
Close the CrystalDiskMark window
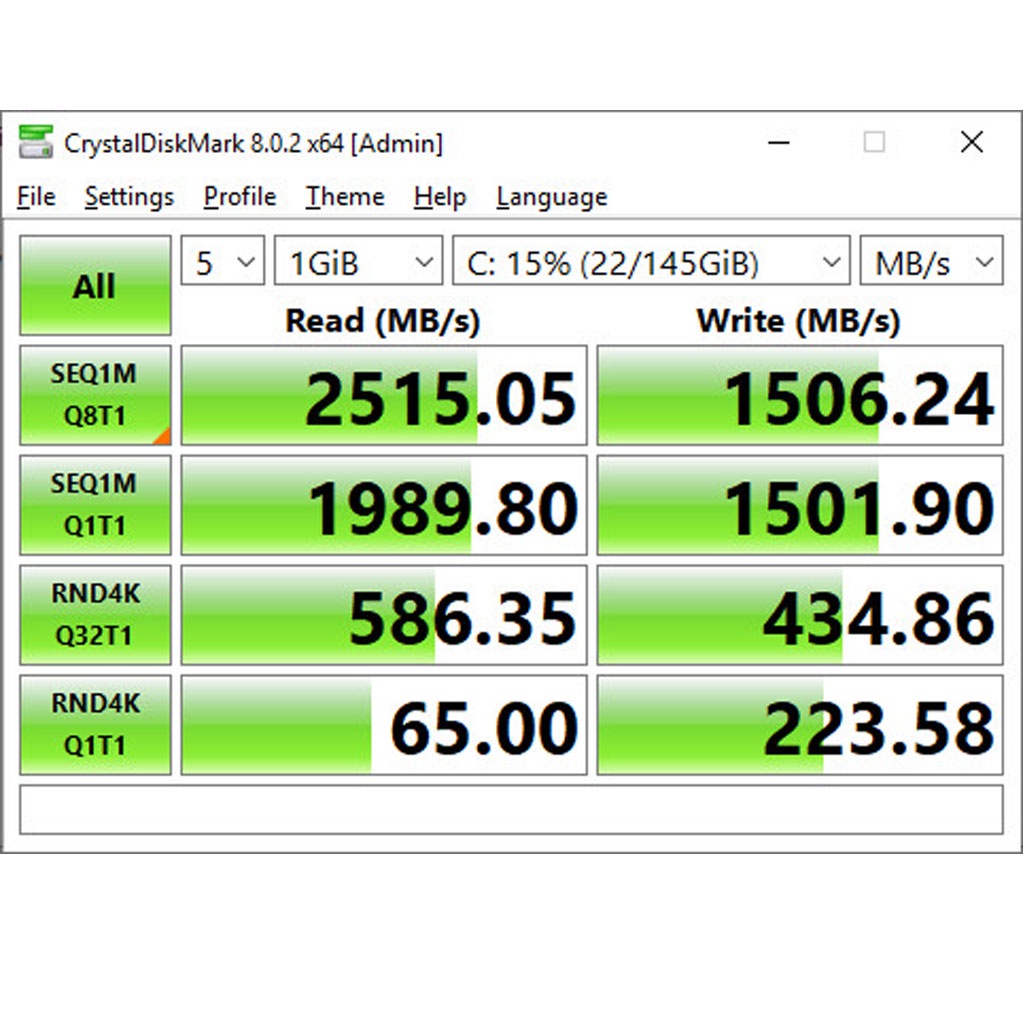click(971, 143)
